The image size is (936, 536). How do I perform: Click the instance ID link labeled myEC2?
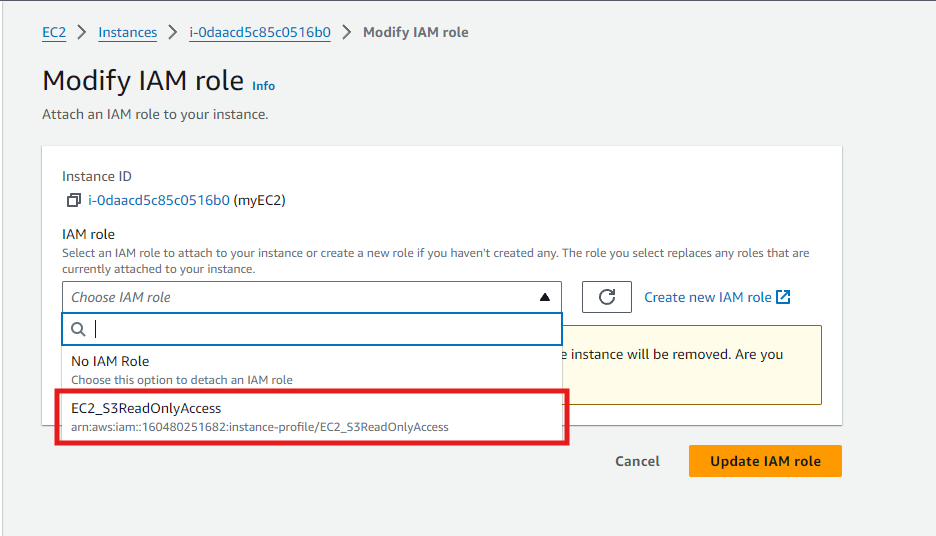159,200
